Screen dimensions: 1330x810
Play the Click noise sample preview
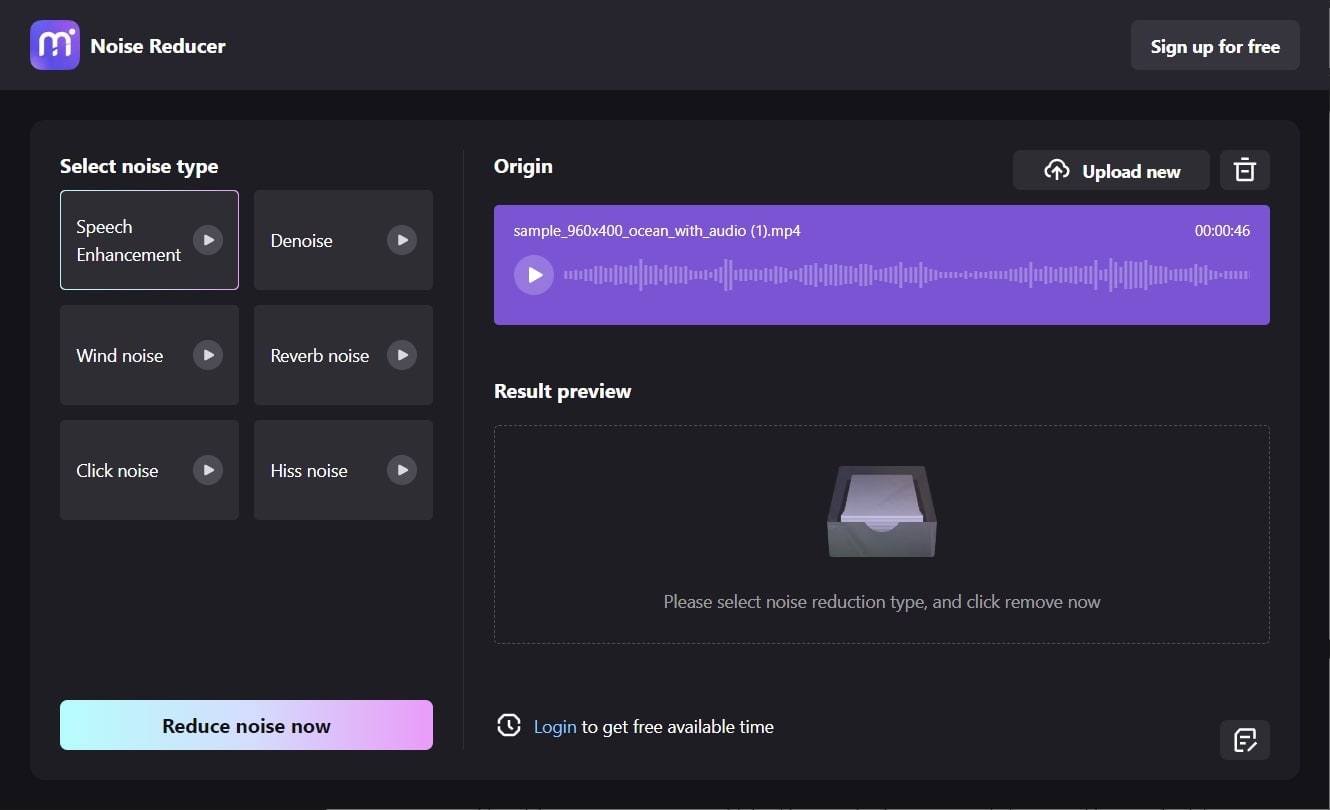tap(207, 470)
